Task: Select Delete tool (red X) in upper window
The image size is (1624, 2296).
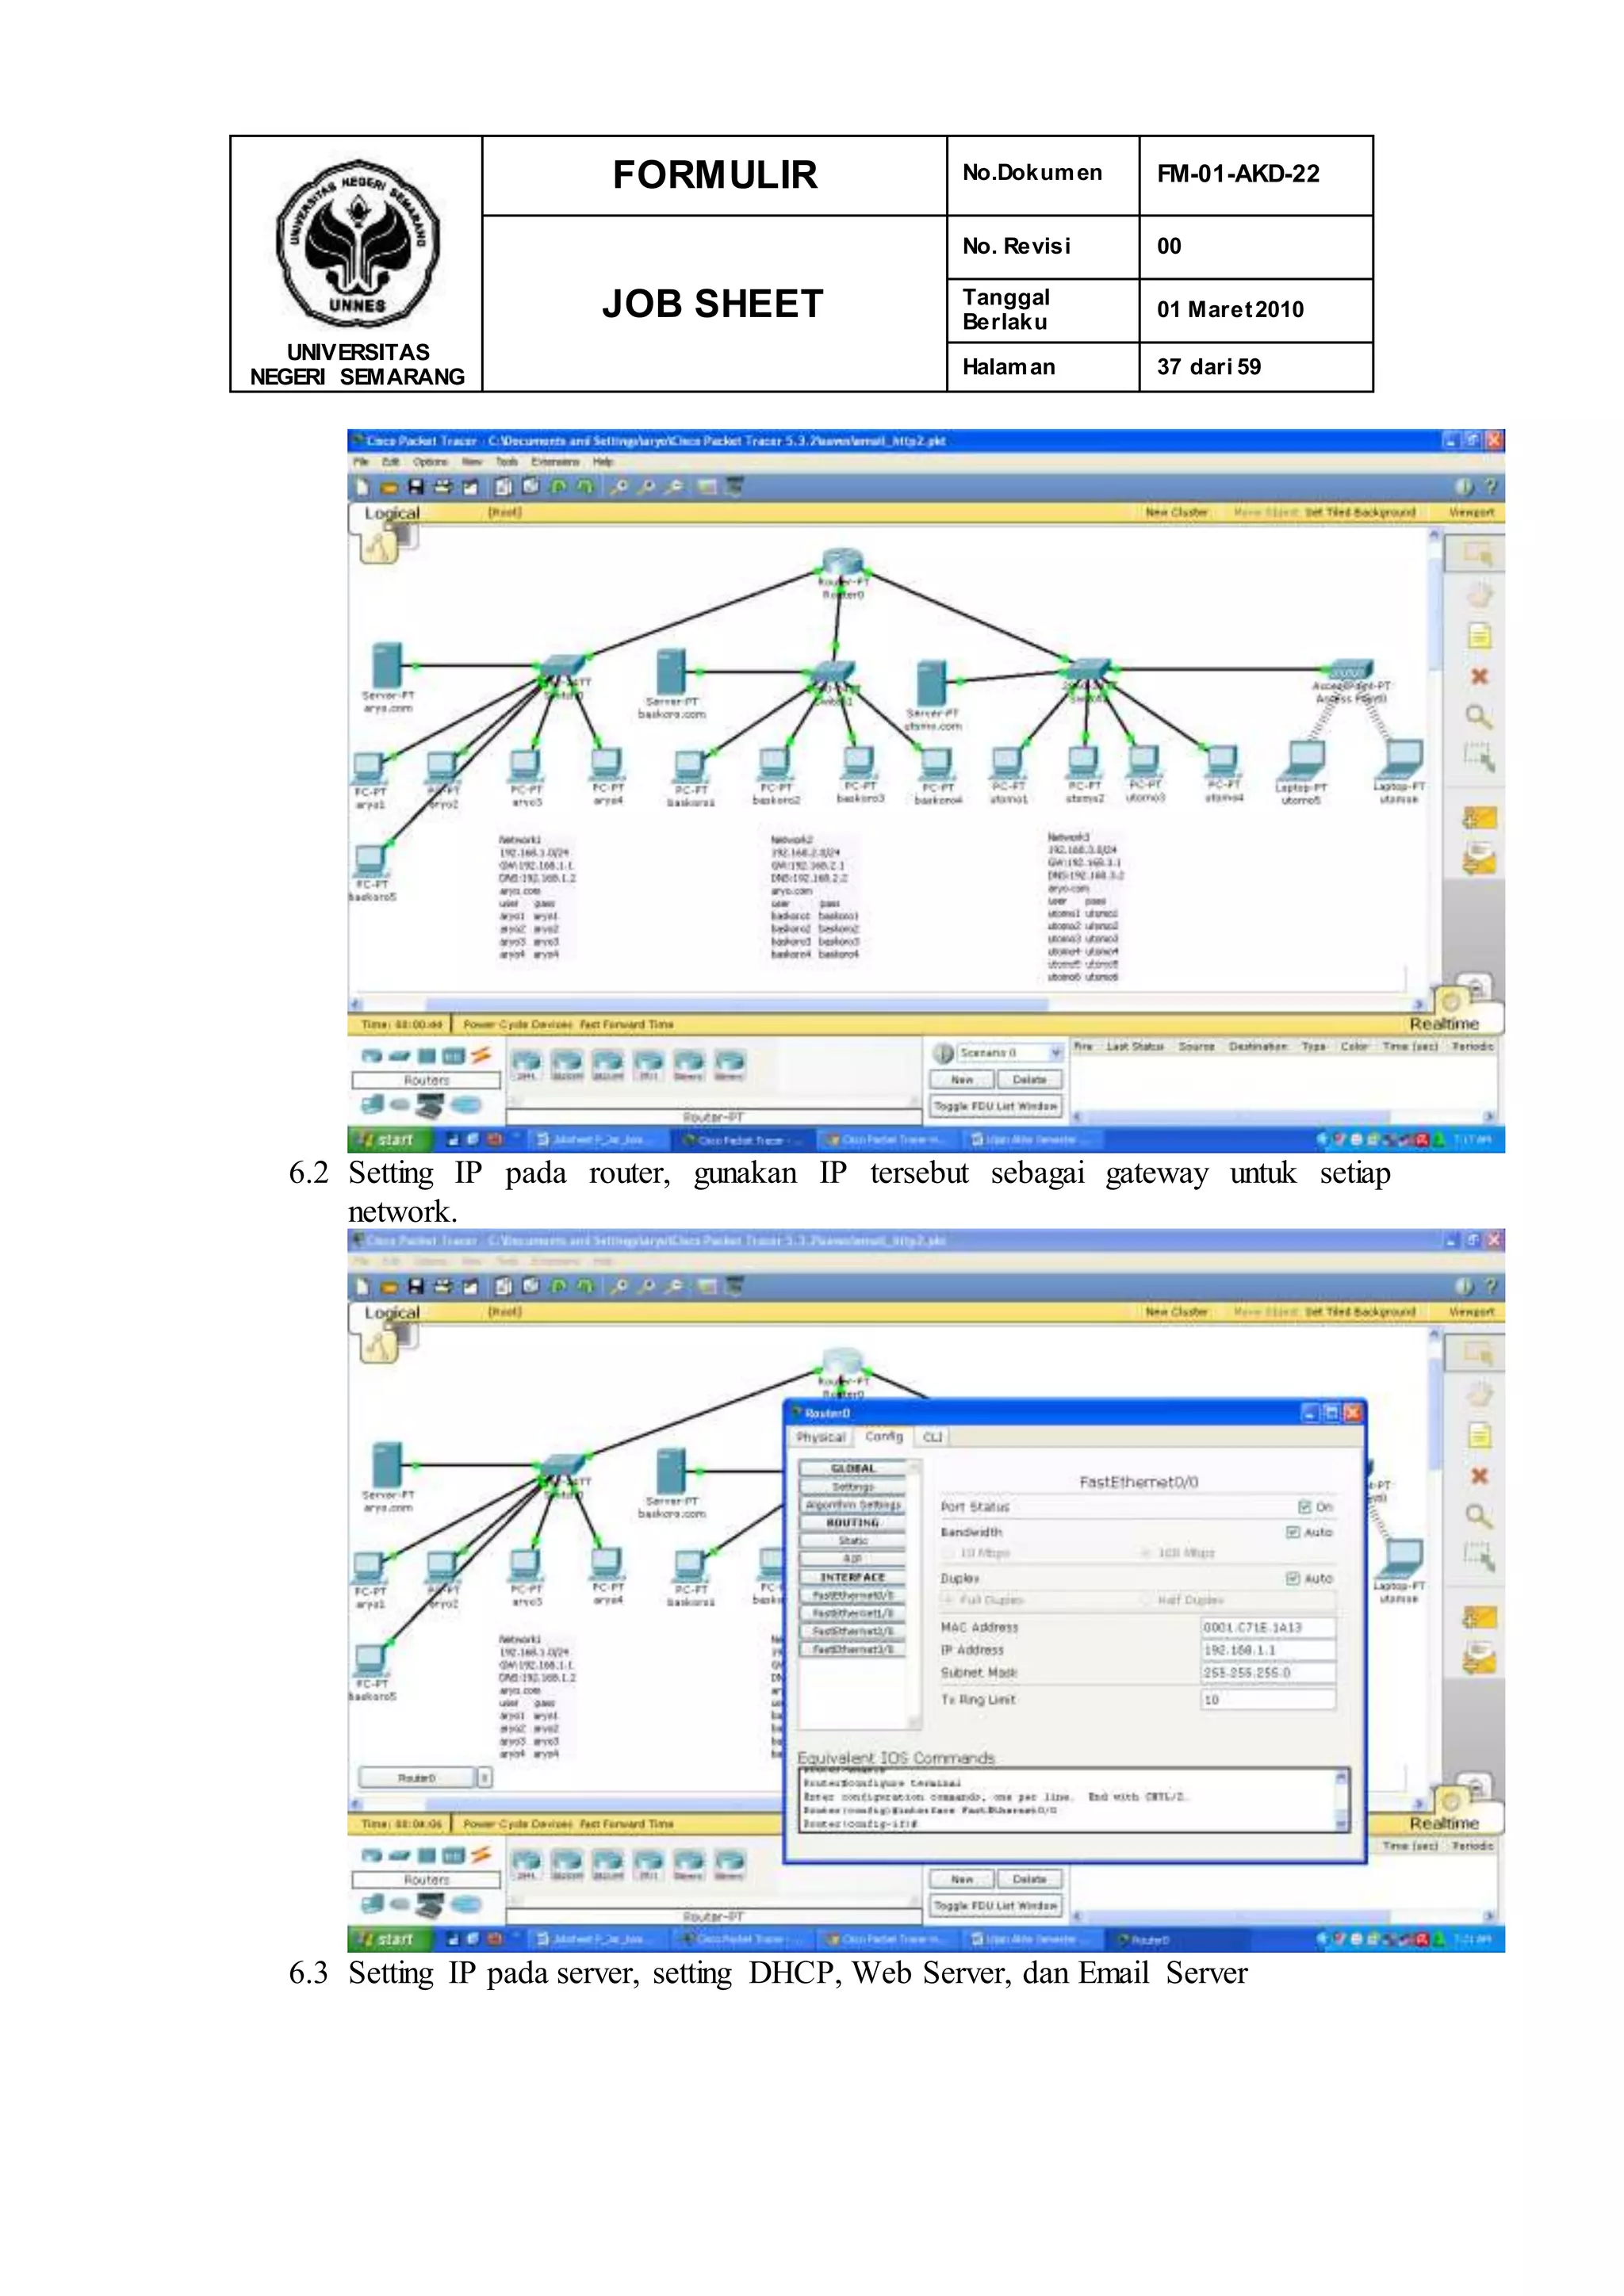Action: 1479,677
